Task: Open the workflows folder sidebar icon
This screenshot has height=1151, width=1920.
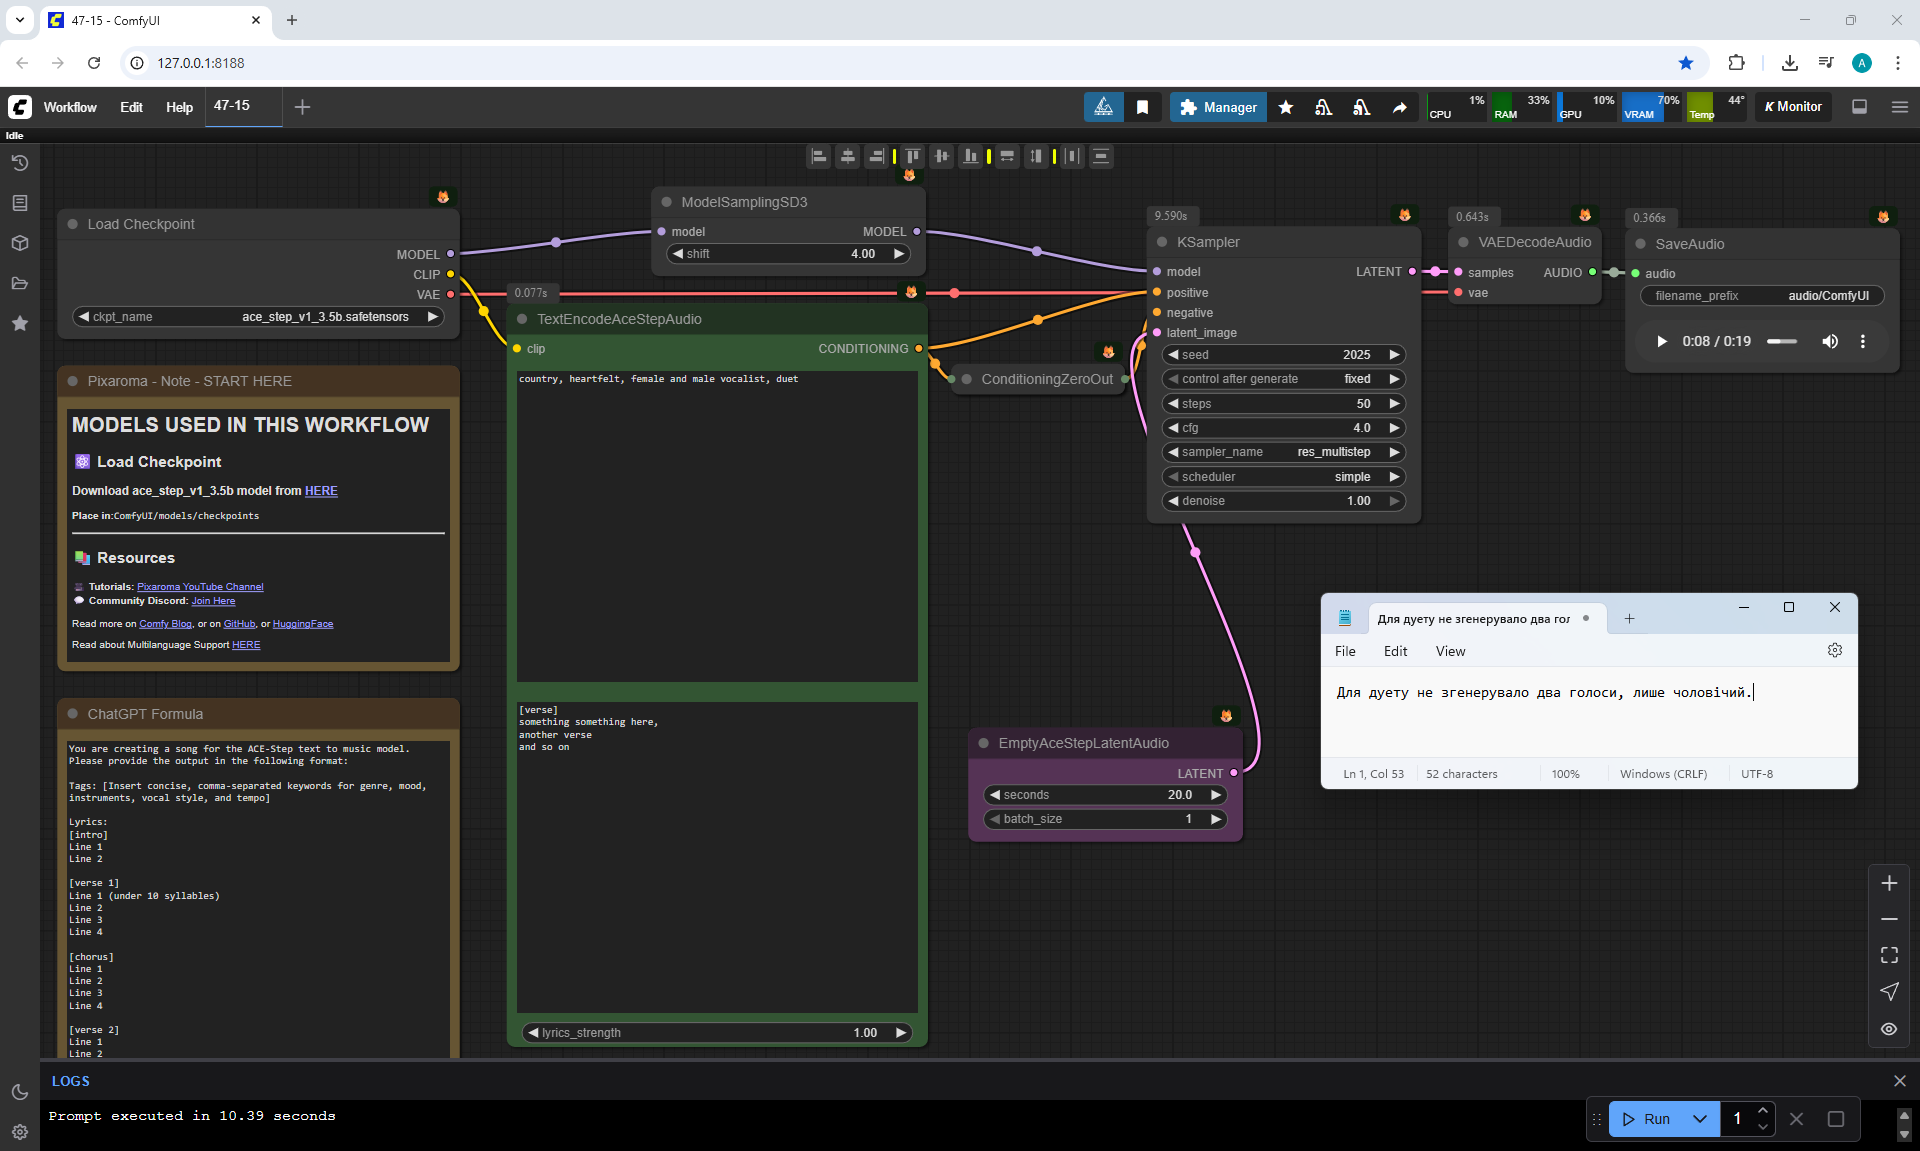Action: [19, 283]
